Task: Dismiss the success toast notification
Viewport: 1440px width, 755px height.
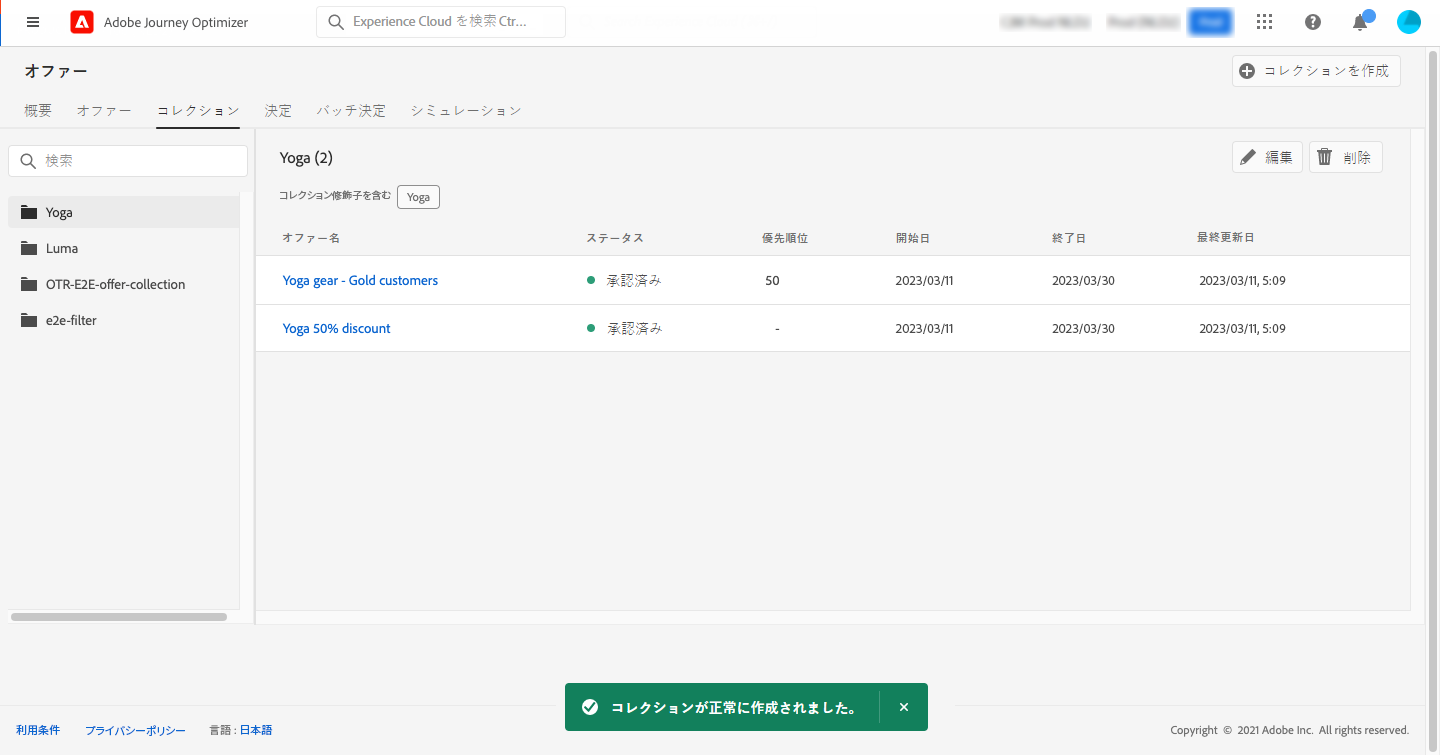Action: pos(904,707)
